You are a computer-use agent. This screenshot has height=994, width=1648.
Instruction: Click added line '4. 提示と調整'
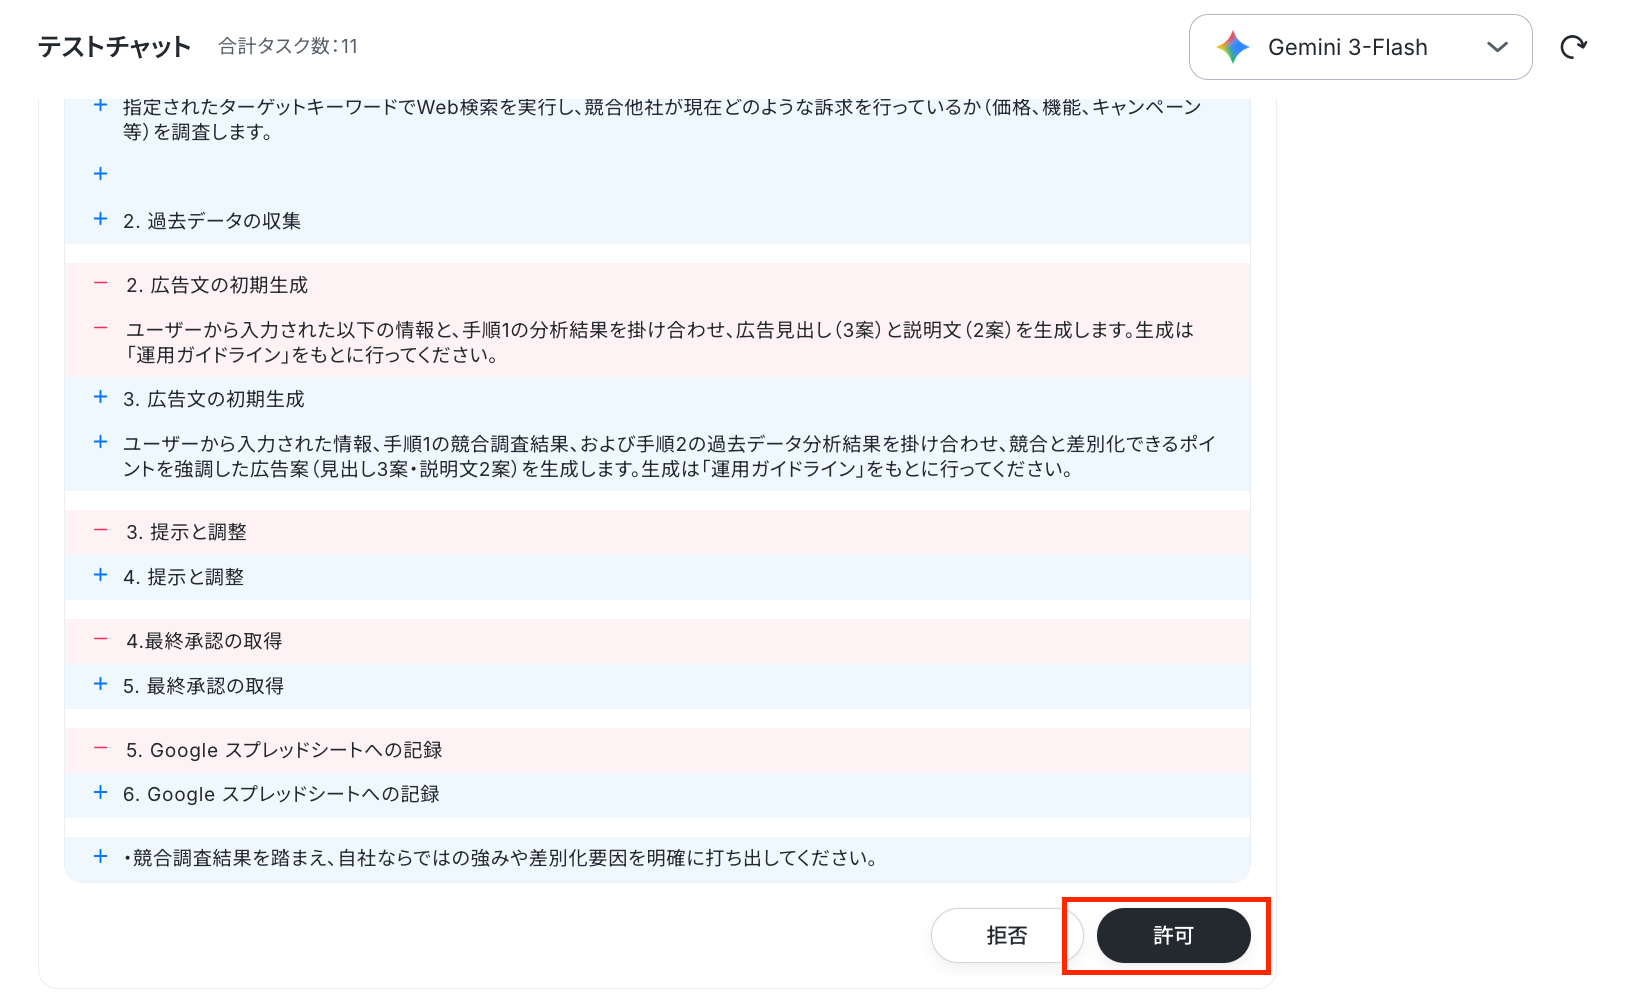click(x=184, y=577)
